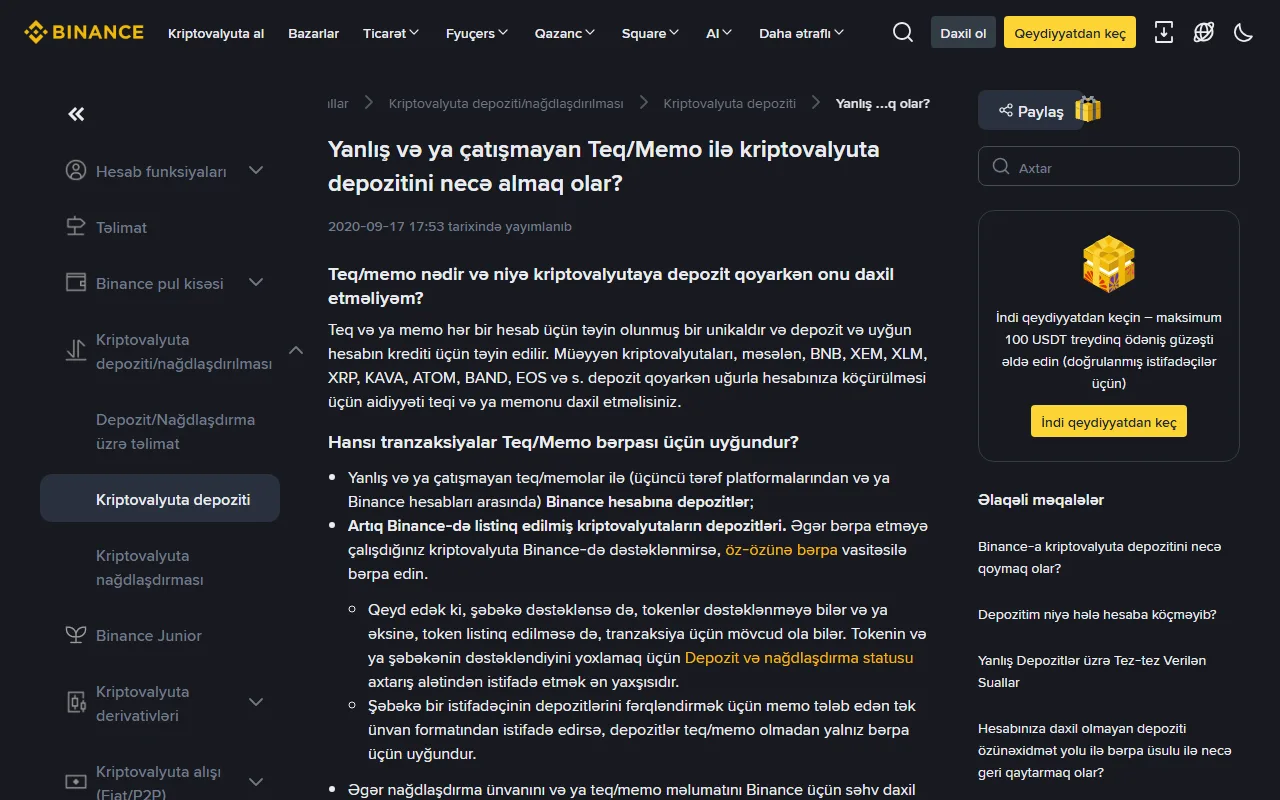The width and height of the screenshot is (1280, 800).
Task: Open the Daha ətraflı dropdown menu
Action: click(x=801, y=33)
